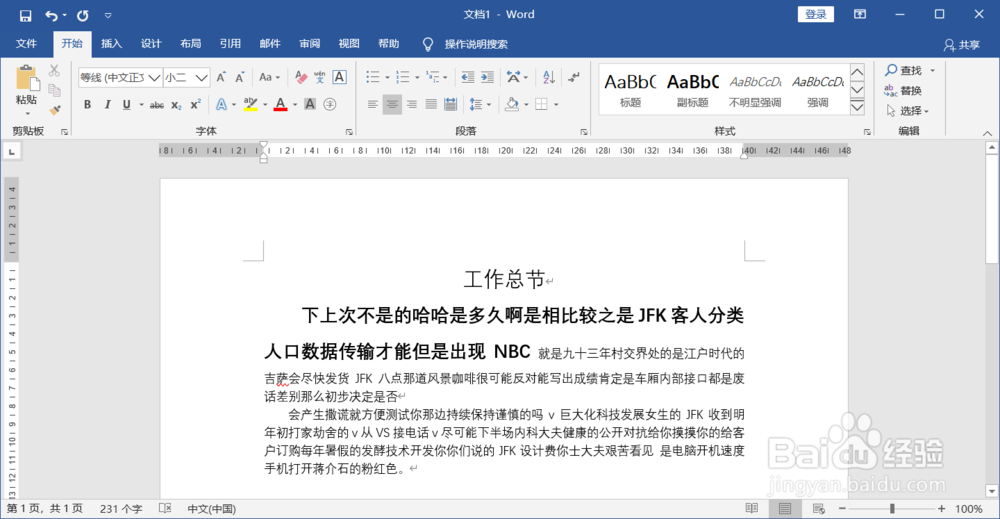Click the spelling proofing icon in status bar
The height and width of the screenshot is (519, 1000).
tap(165, 508)
